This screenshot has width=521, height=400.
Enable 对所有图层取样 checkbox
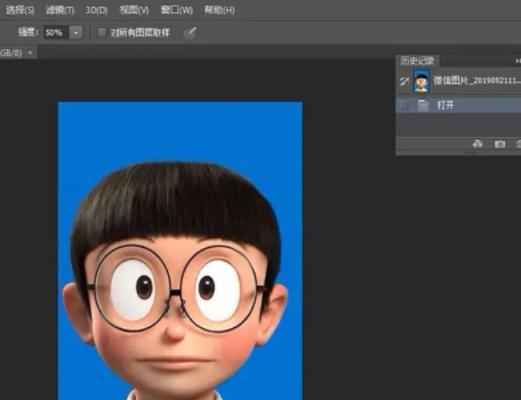tap(102, 32)
